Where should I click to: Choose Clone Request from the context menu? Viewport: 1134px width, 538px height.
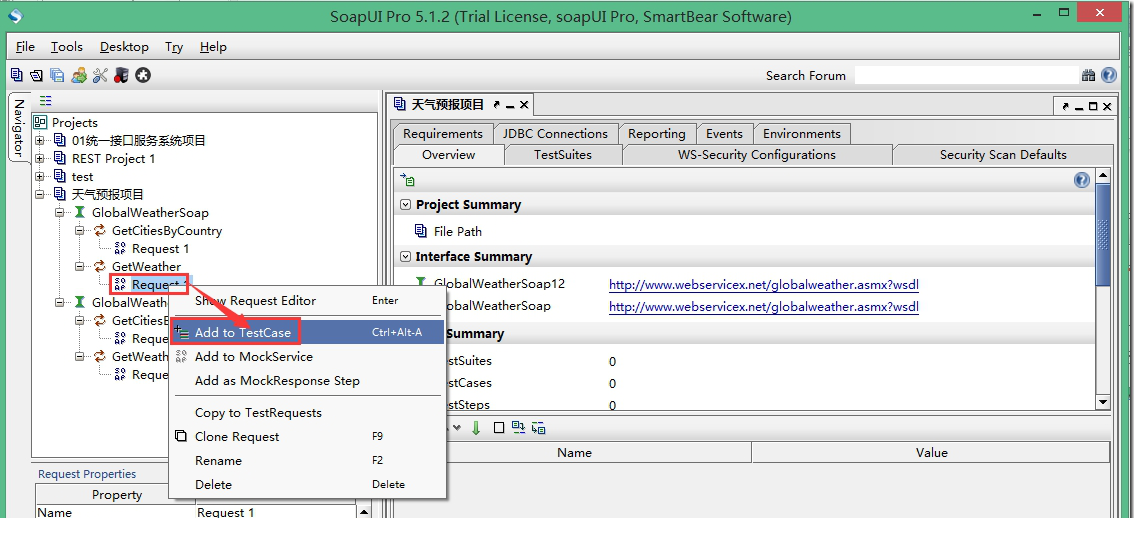click(307, 436)
